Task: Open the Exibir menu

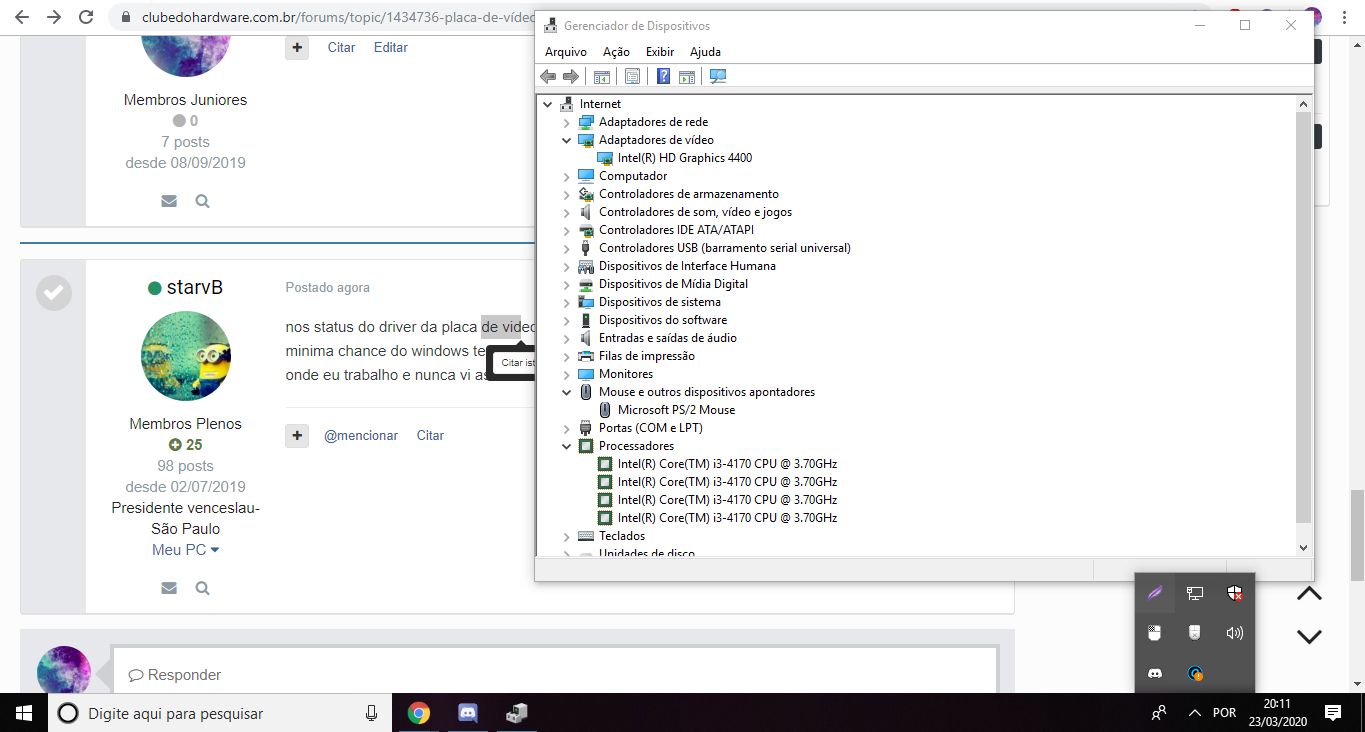Action: tap(660, 52)
